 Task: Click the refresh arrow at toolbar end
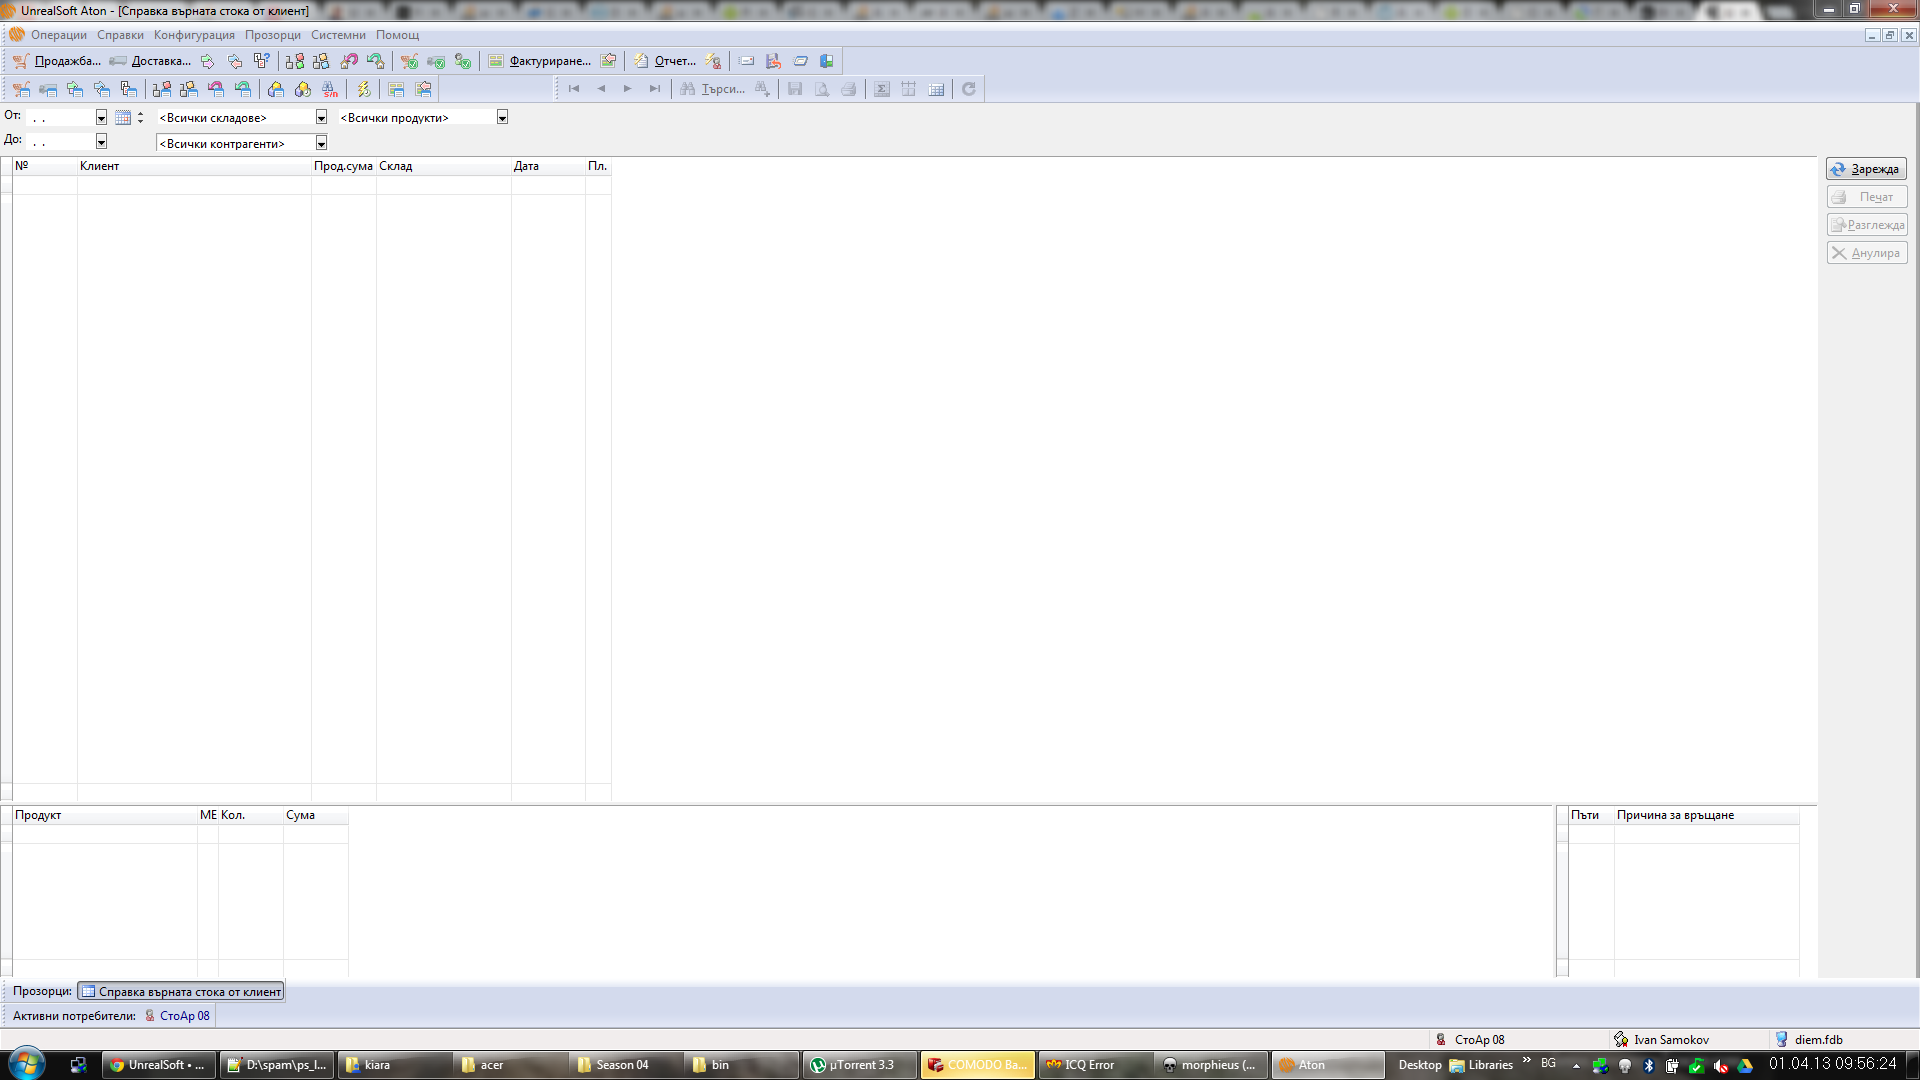click(x=968, y=89)
